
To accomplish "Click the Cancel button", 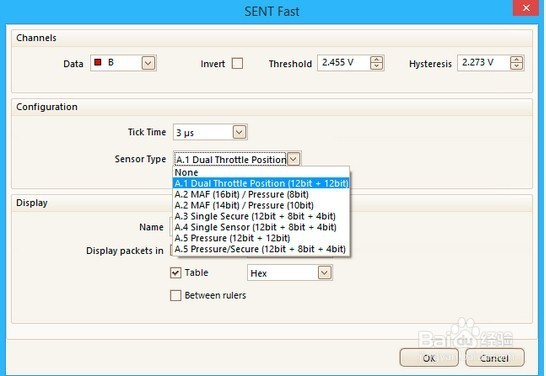I will click(x=494, y=358).
